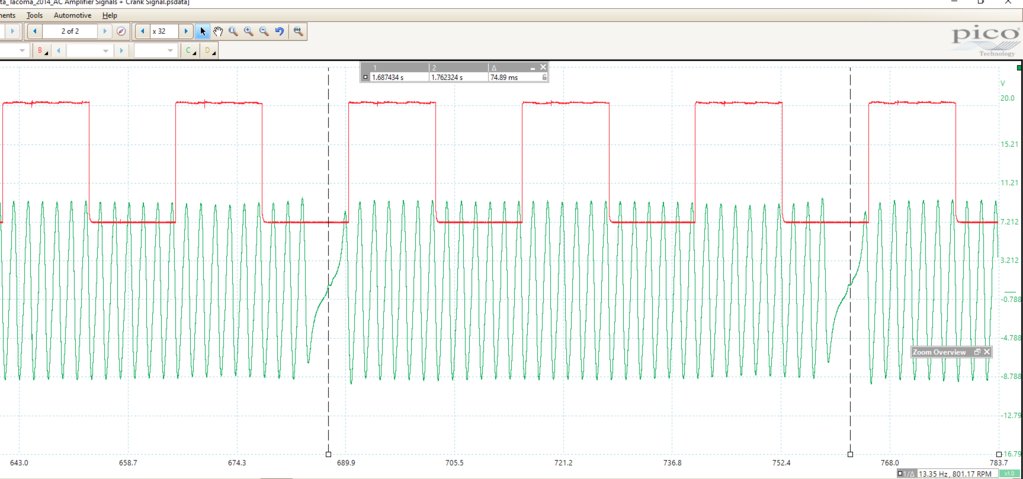Click ruler legend lock square
The width and height of the screenshot is (1023, 479).
point(365,77)
